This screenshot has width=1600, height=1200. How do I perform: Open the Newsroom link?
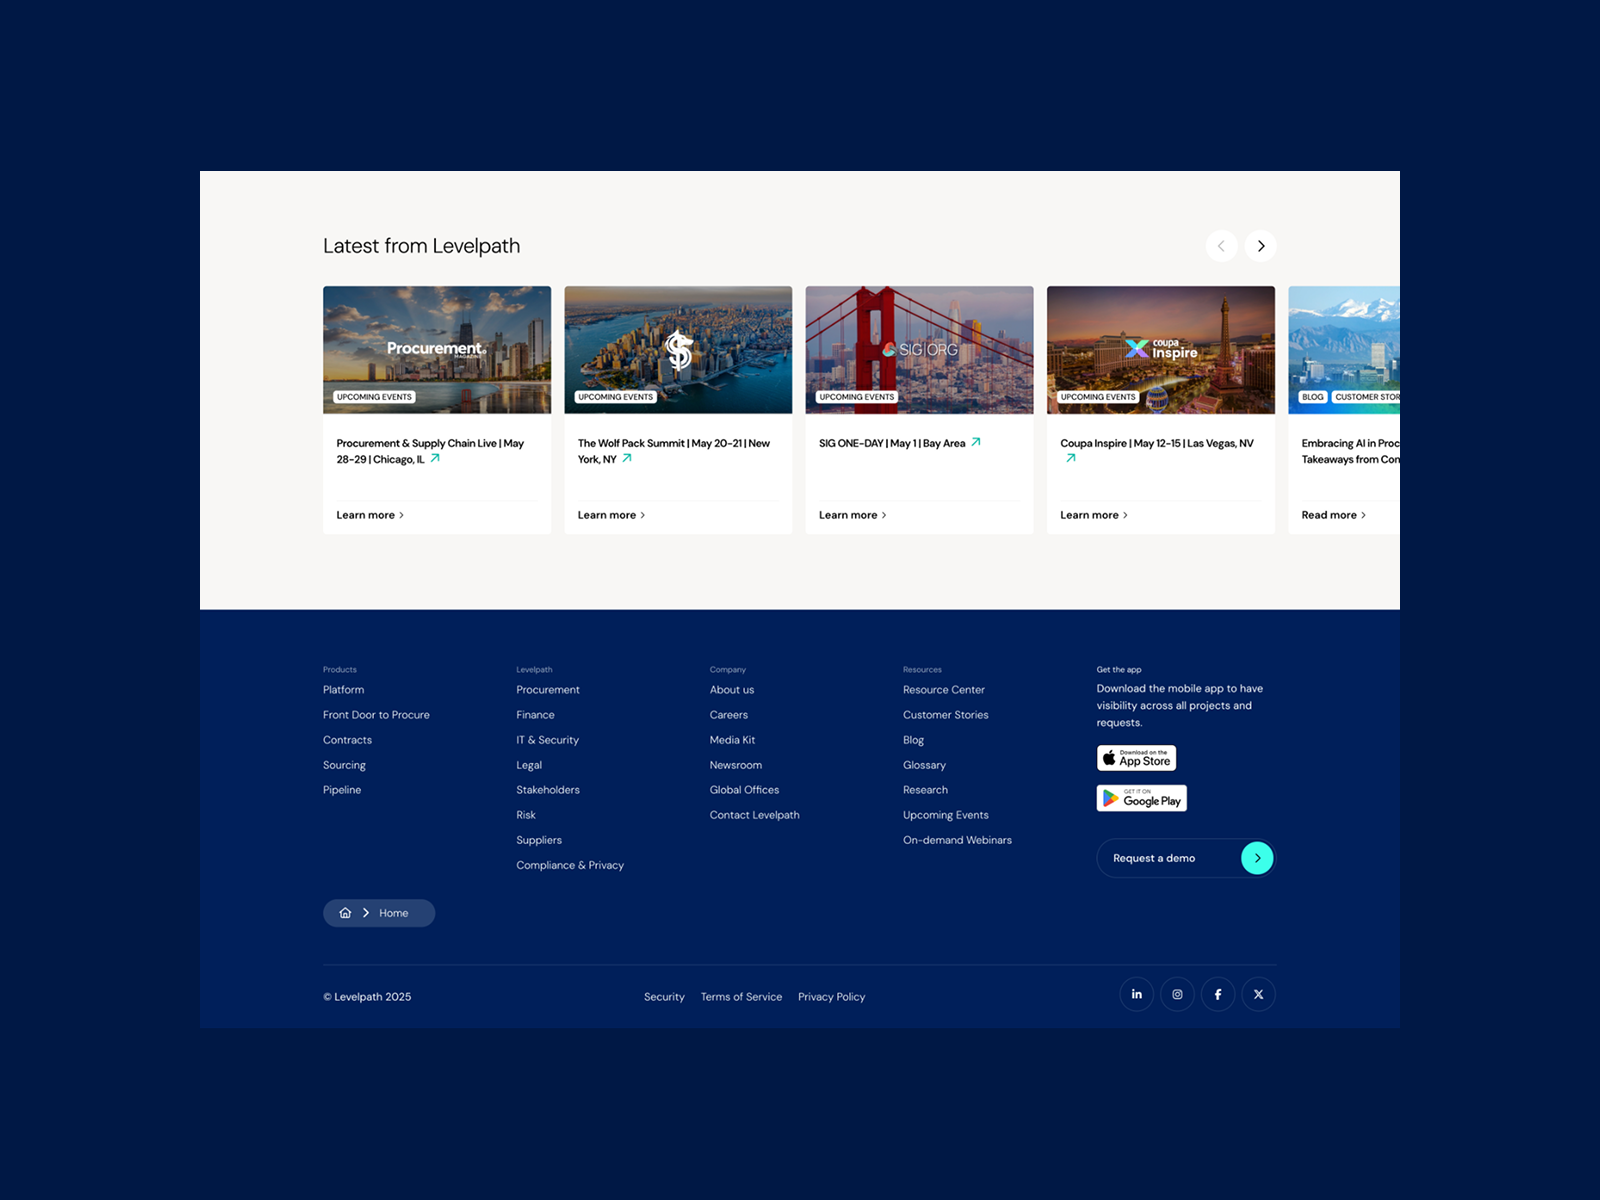click(x=736, y=765)
